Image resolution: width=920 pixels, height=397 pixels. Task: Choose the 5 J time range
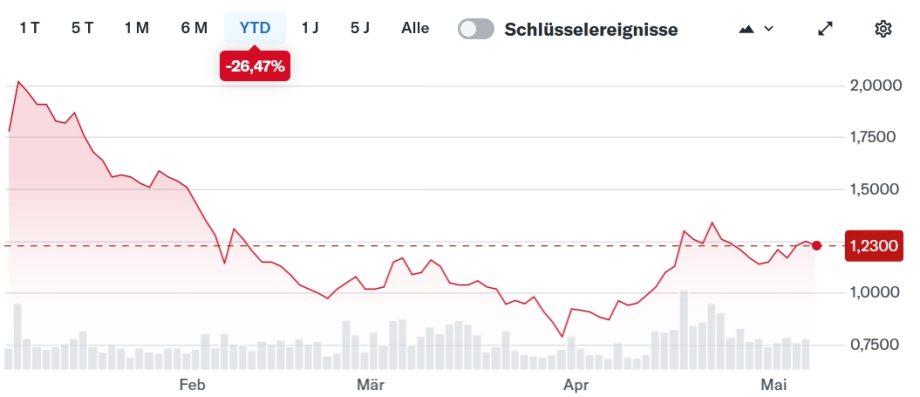click(360, 28)
